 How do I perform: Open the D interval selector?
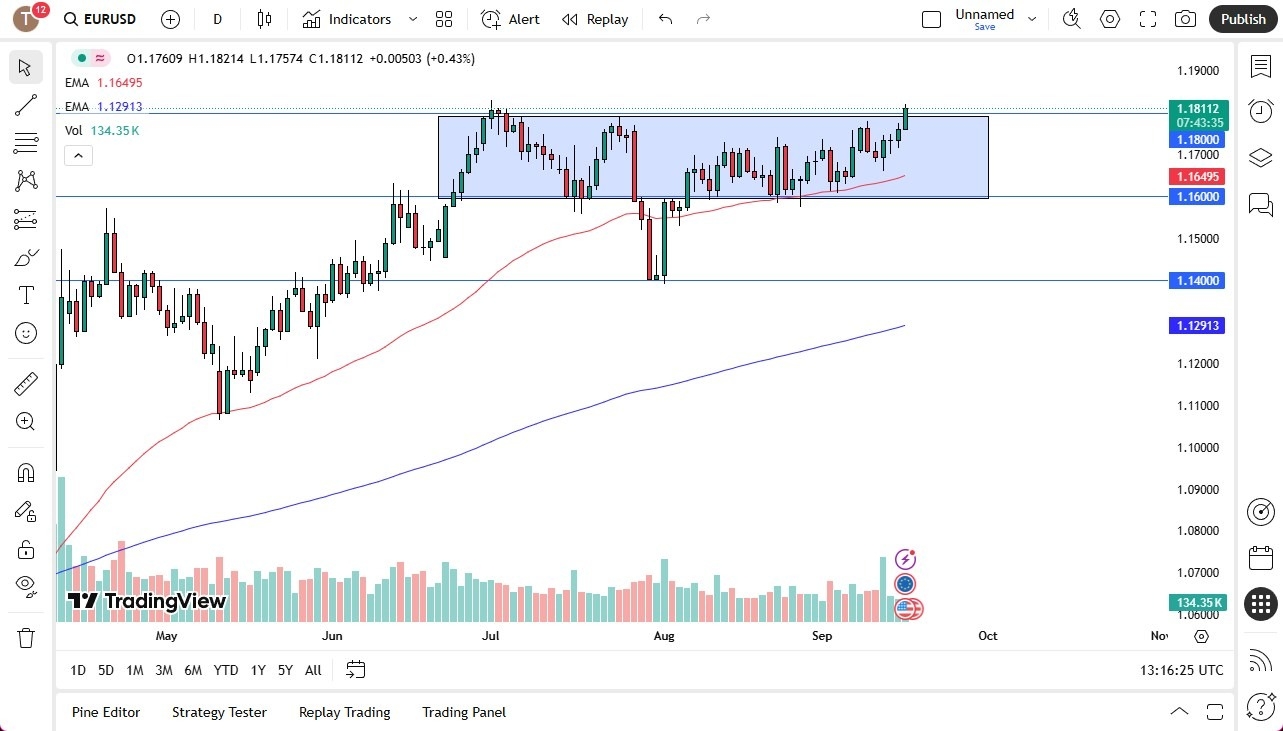pos(216,19)
